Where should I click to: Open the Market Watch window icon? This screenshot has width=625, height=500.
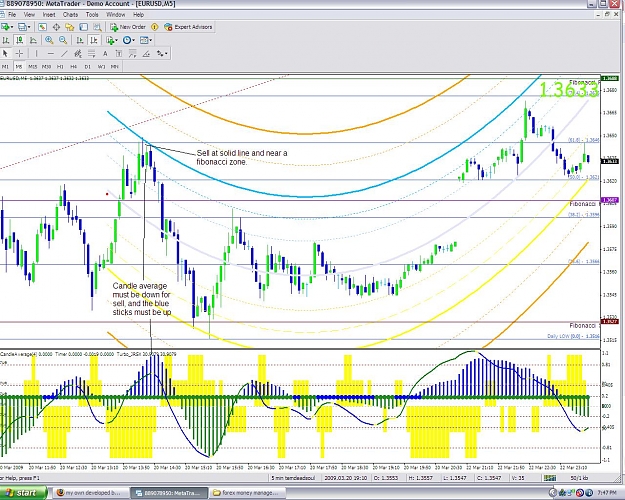click(43, 27)
